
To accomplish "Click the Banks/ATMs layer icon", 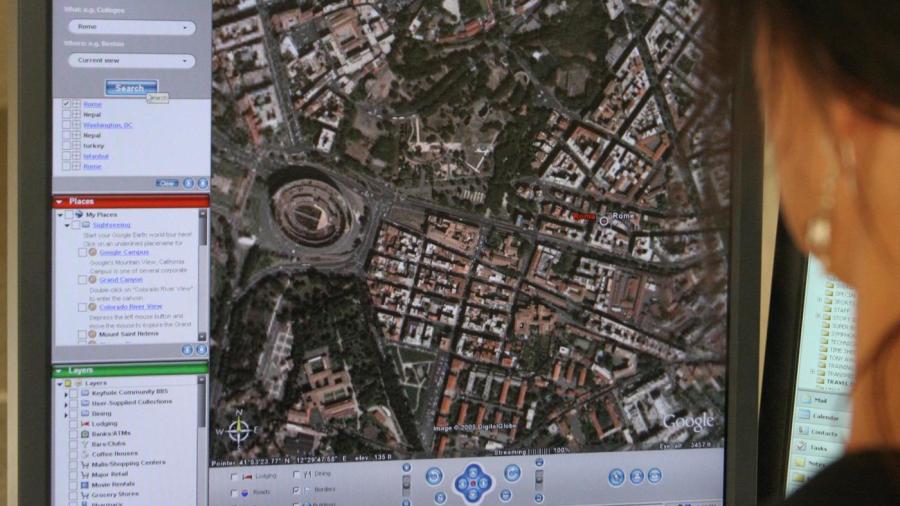I will (85, 434).
